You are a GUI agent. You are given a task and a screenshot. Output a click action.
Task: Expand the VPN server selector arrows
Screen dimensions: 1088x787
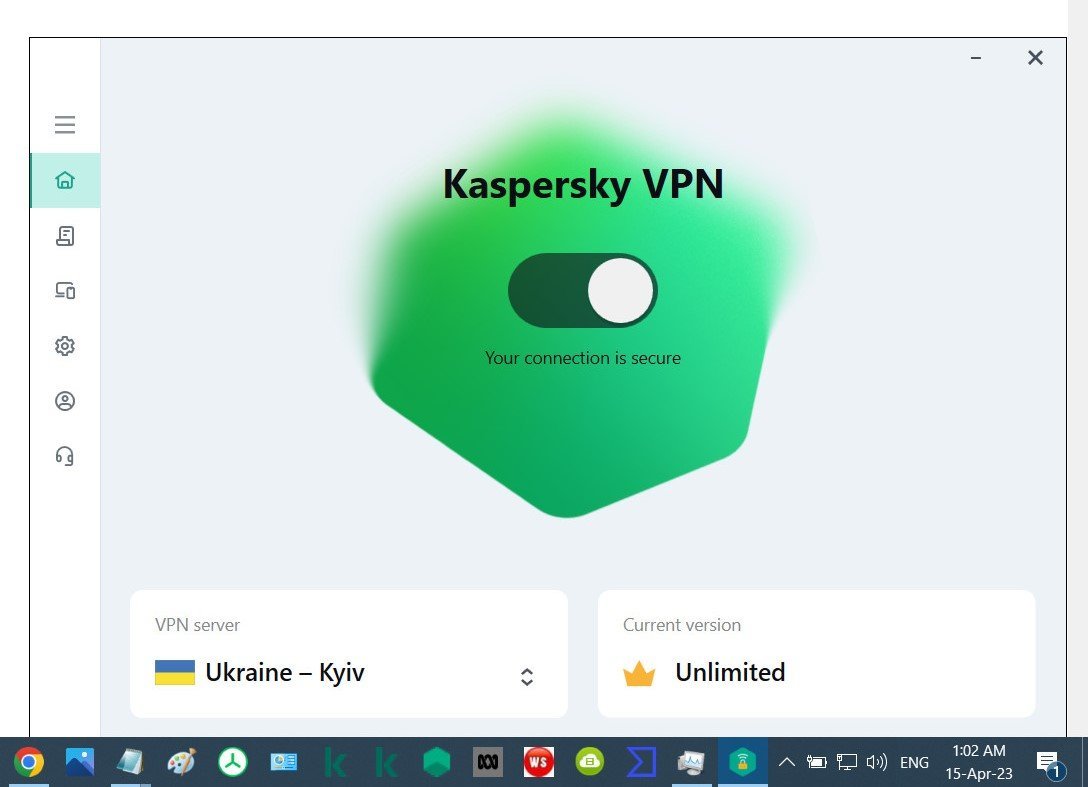[527, 677]
